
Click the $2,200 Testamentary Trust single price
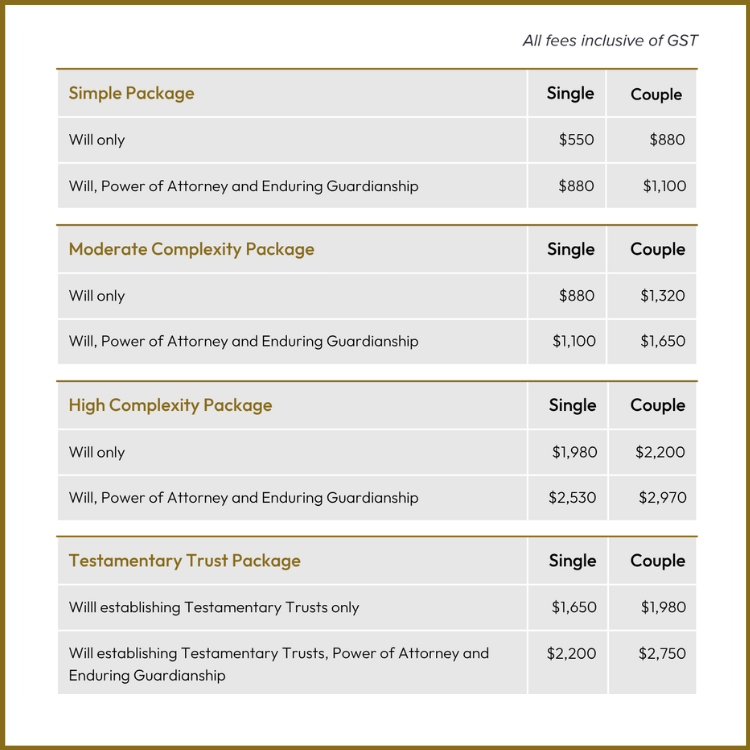pyautogui.click(x=572, y=653)
